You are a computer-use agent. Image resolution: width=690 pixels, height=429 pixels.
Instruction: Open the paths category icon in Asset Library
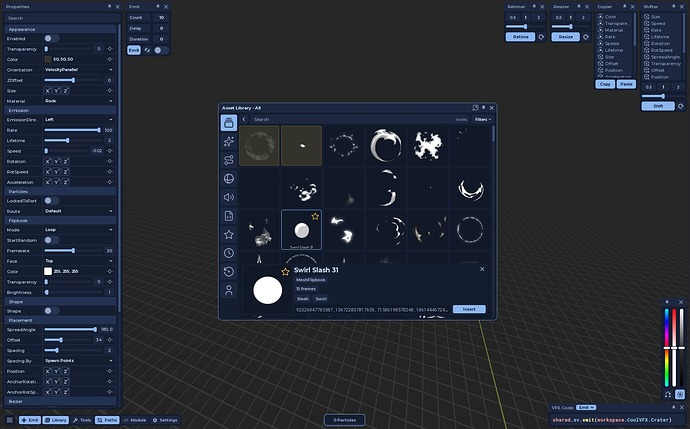pyautogui.click(x=228, y=160)
